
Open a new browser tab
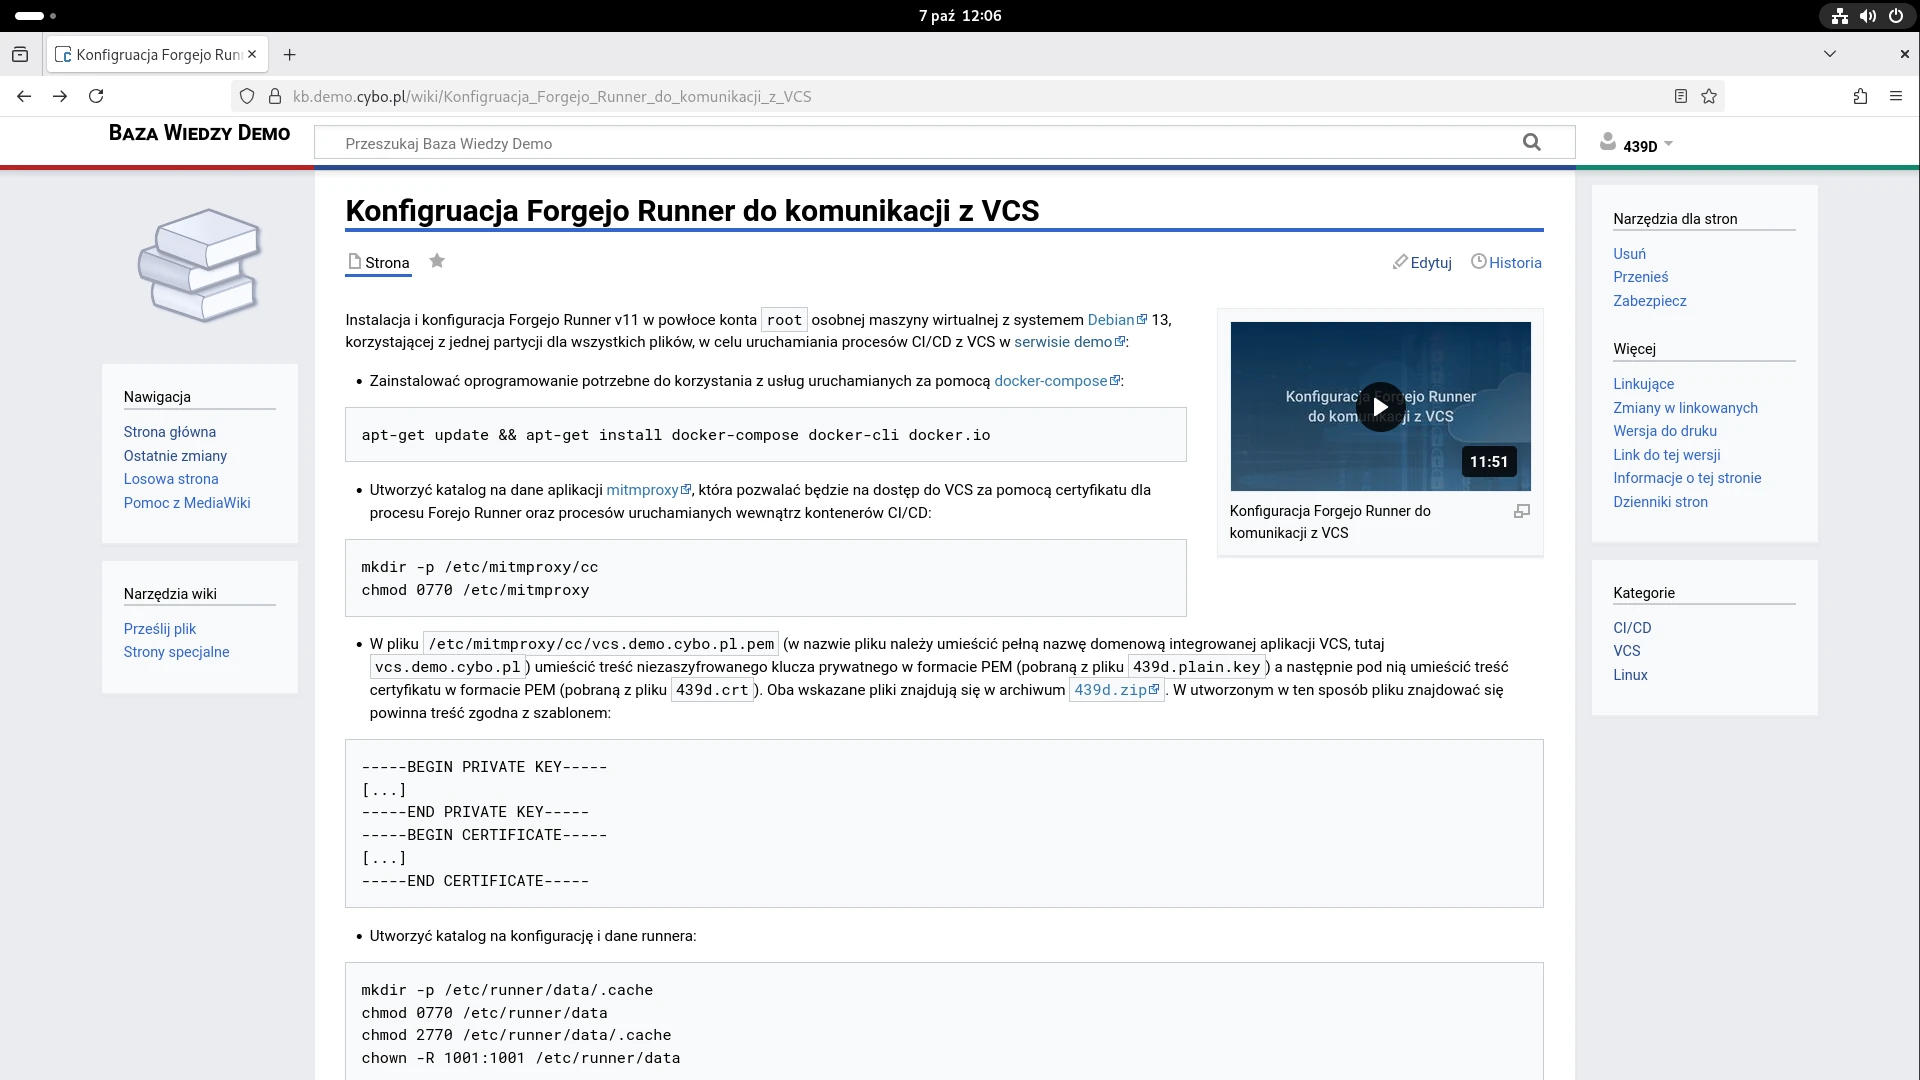click(x=289, y=54)
